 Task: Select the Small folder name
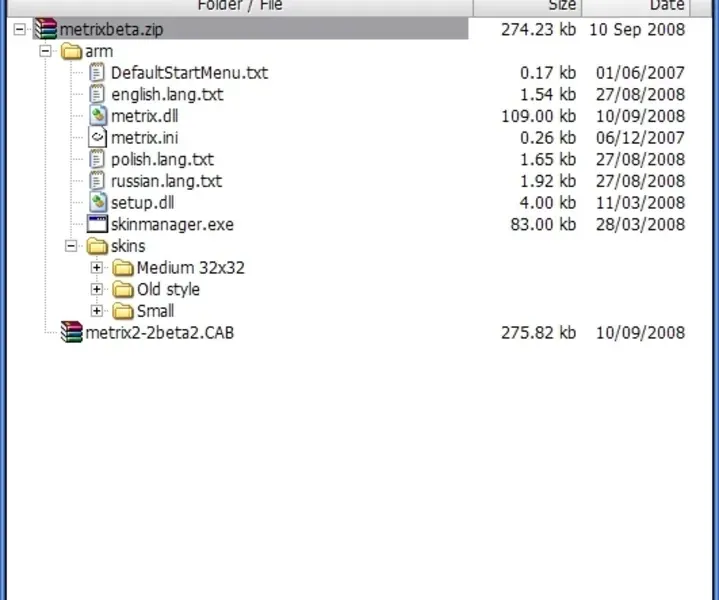coord(155,311)
